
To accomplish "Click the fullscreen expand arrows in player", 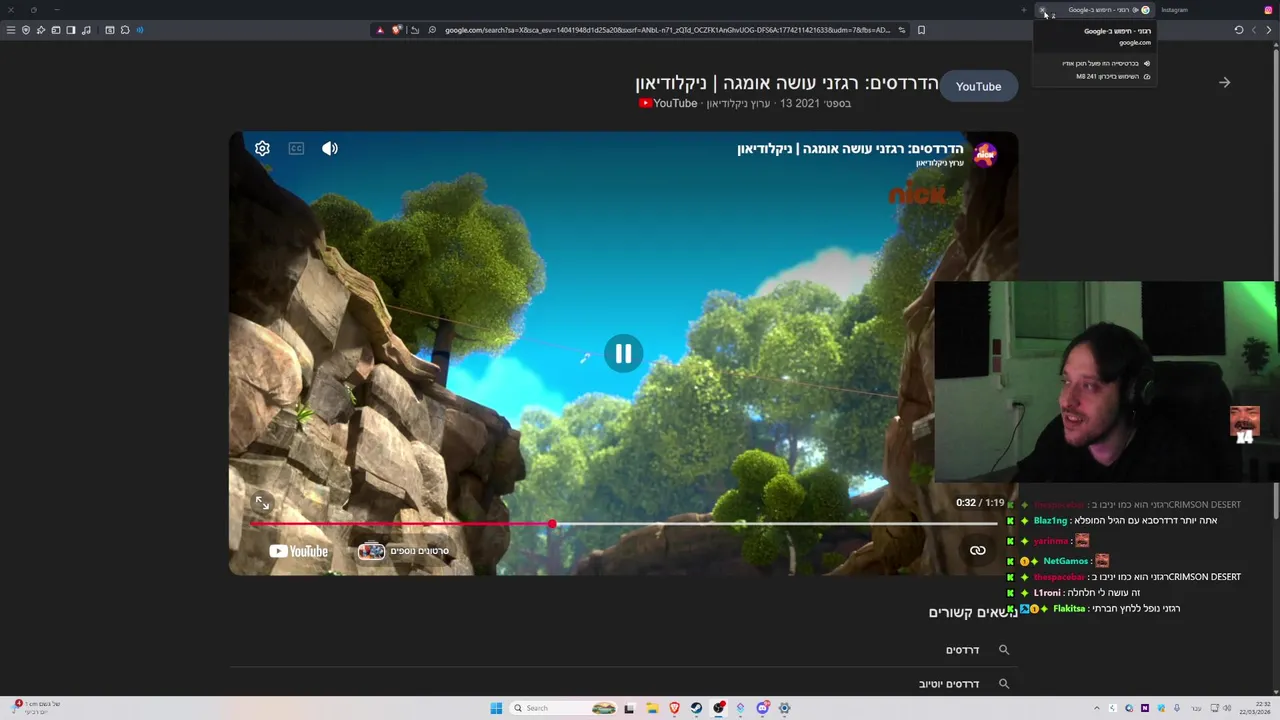I will [x=262, y=503].
